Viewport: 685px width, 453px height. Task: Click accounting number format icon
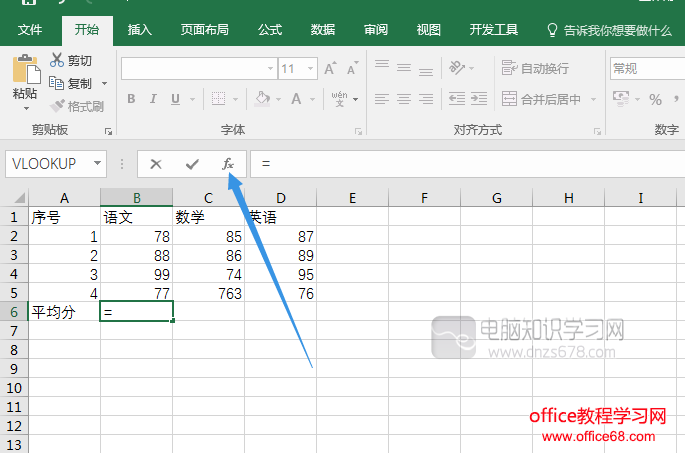[621, 99]
